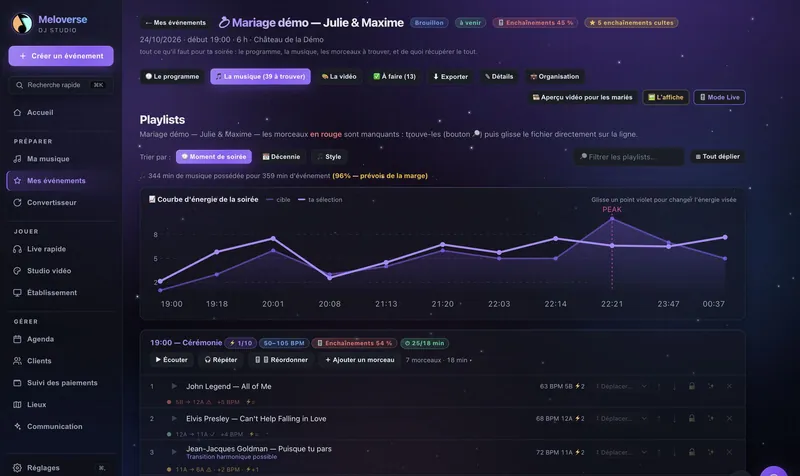800x476 pixels.
Task: Select the PEAK energy point at 22:21
Action: [612, 219]
